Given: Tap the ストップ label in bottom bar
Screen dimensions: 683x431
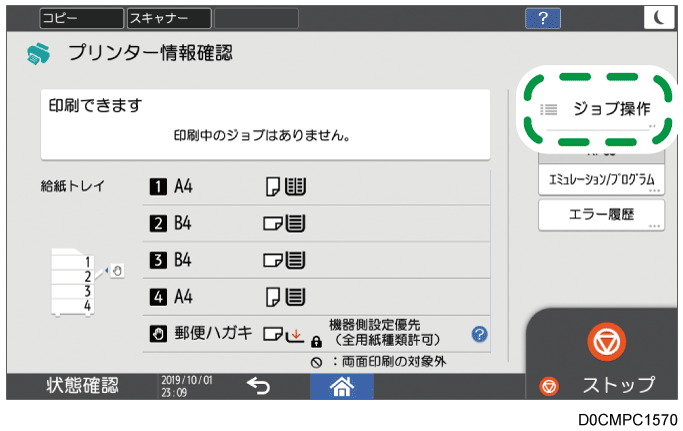Looking at the screenshot, I should (x=619, y=385).
